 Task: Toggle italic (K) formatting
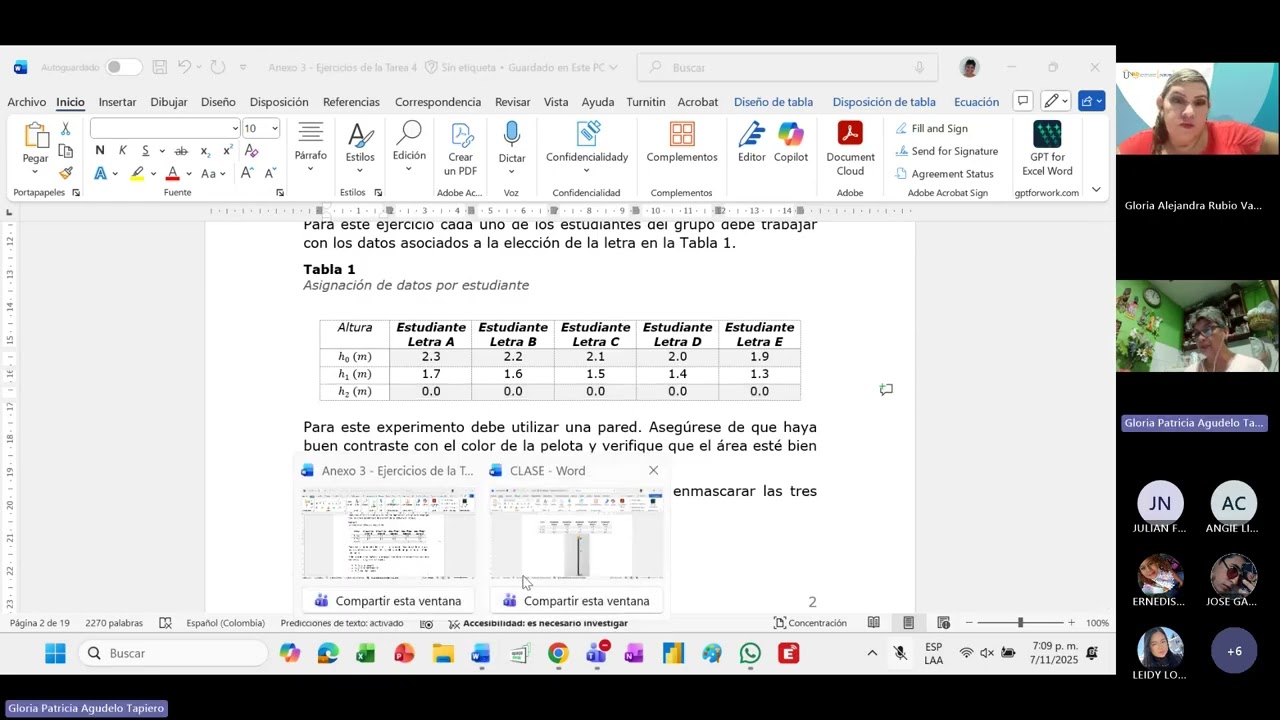122,151
